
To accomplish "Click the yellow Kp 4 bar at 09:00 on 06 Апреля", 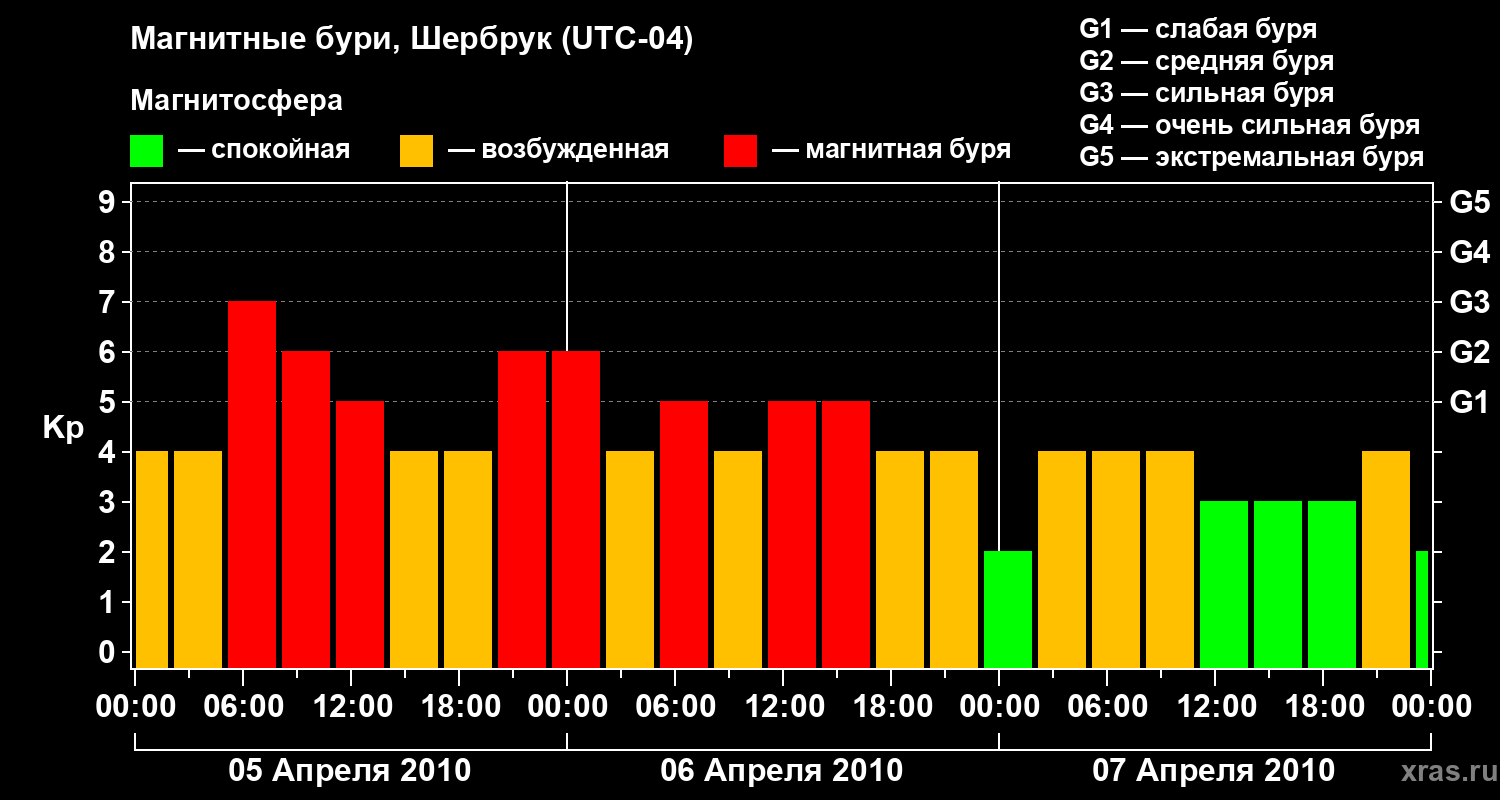I will pos(738,560).
